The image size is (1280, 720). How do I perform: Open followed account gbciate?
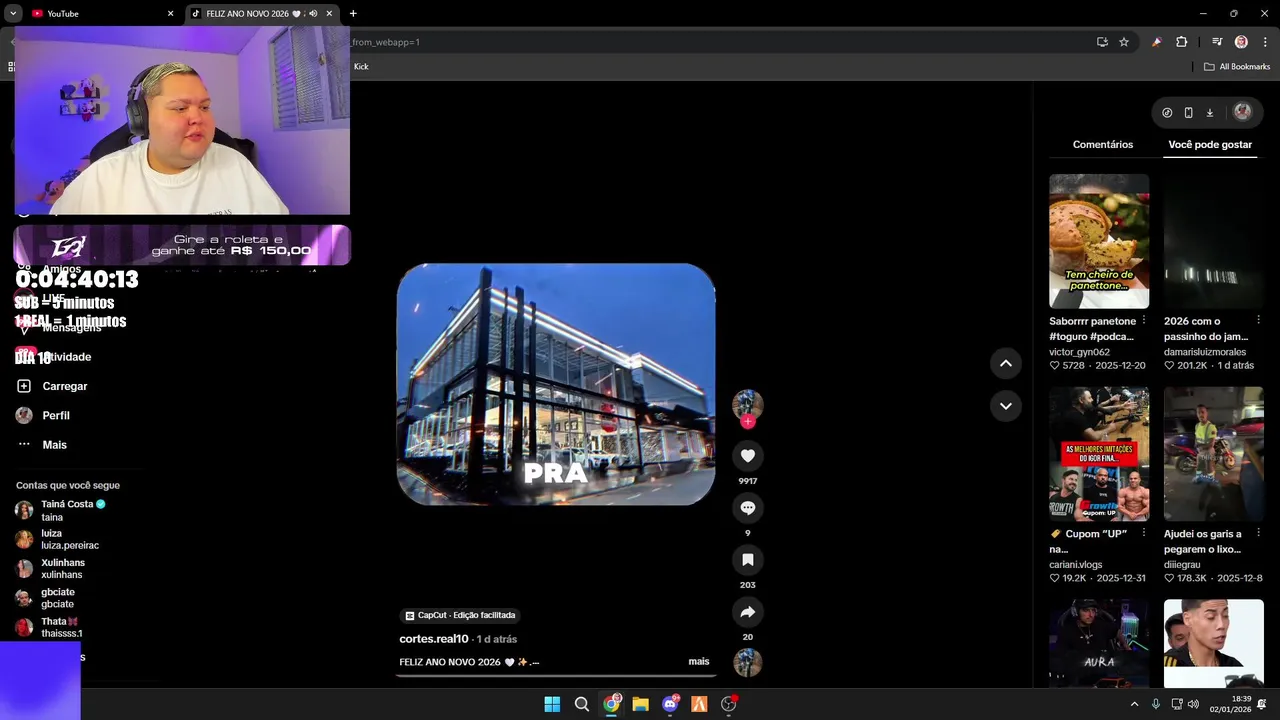(x=46, y=598)
